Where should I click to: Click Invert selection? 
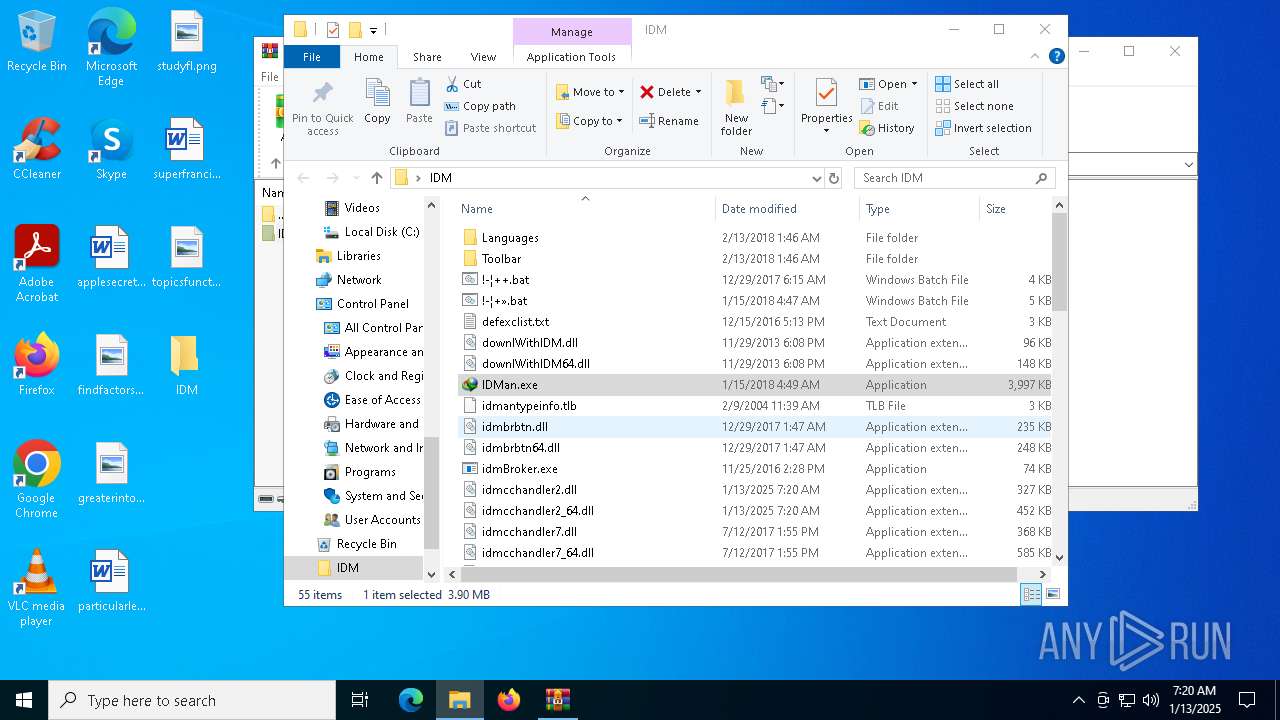pos(983,128)
